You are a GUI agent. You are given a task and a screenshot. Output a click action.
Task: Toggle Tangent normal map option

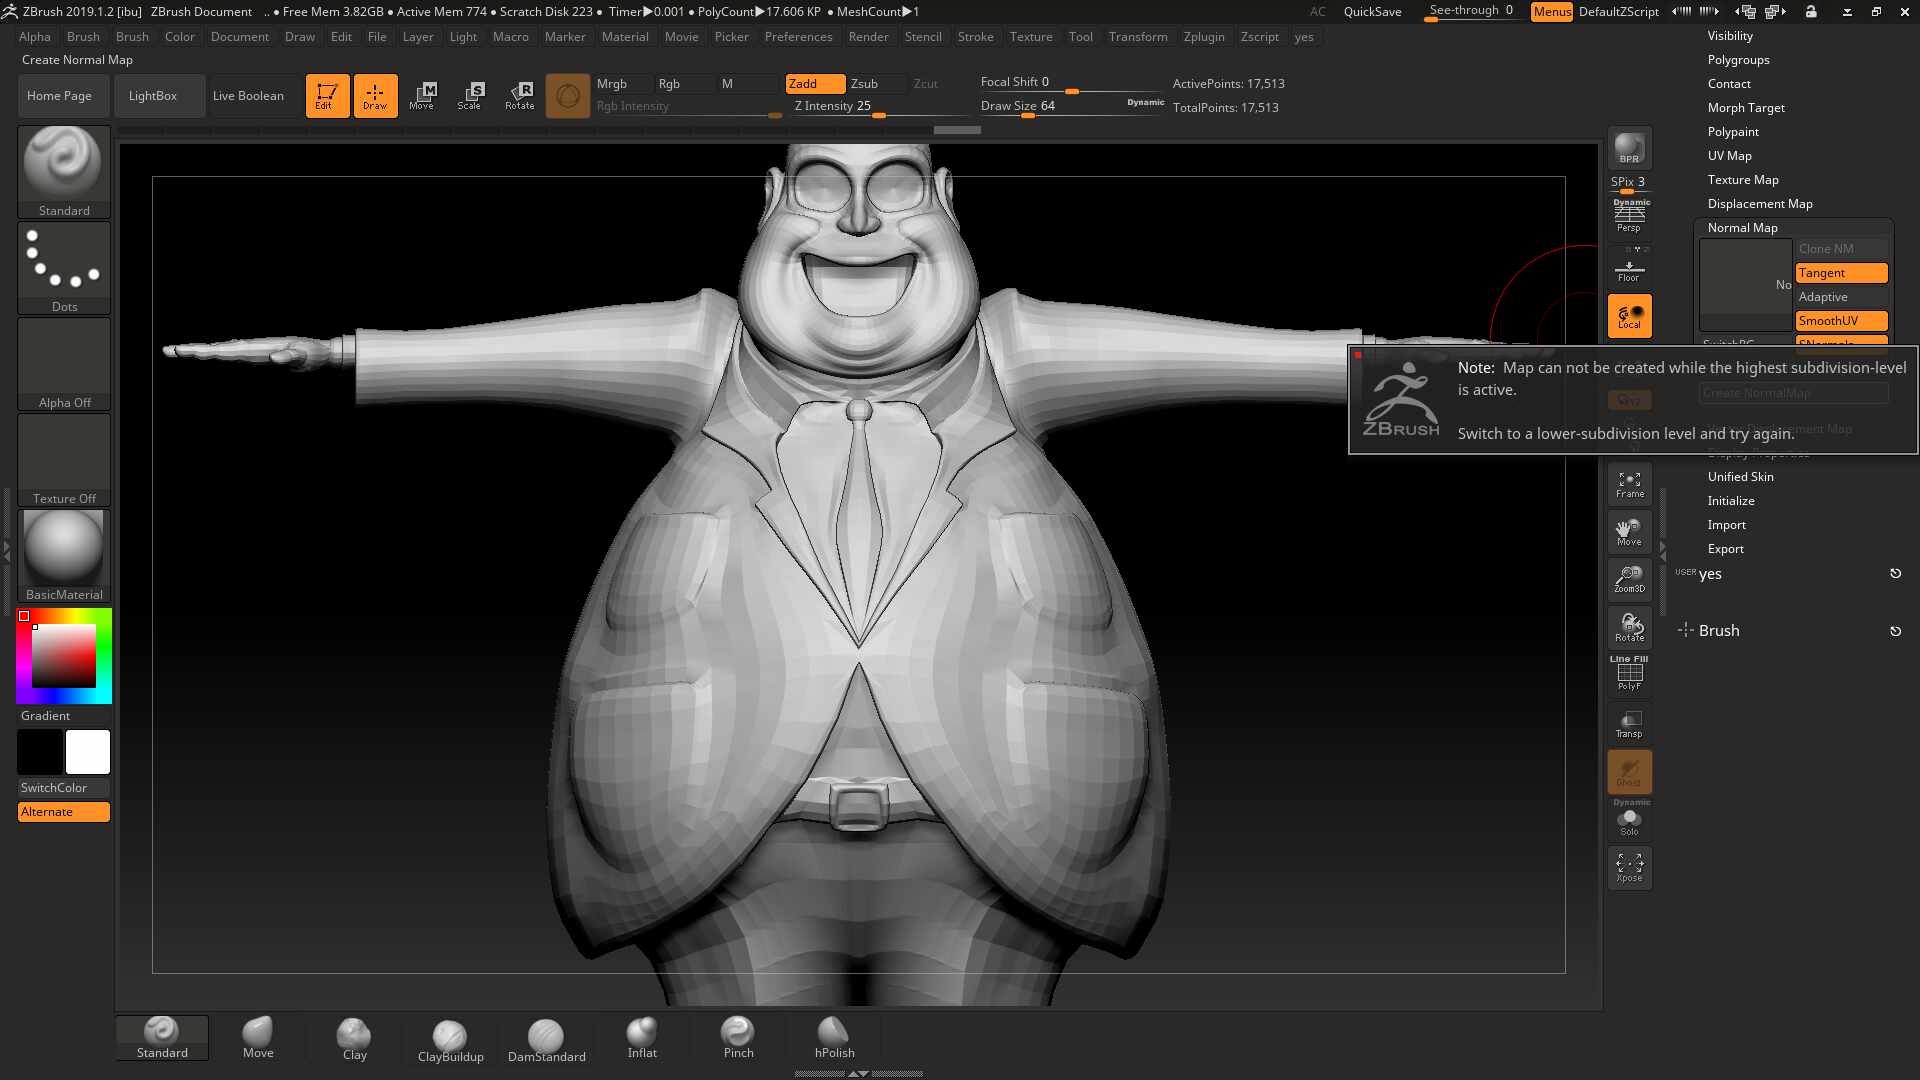pos(1841,273)
